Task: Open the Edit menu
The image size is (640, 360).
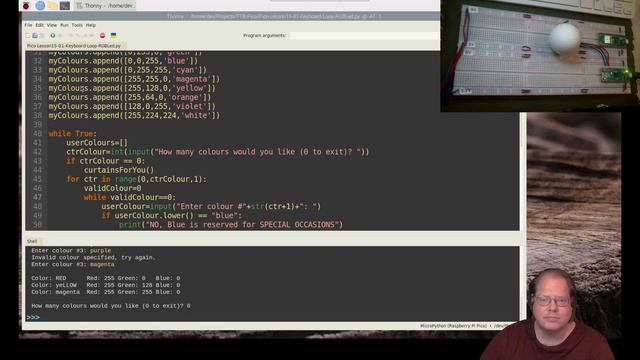Action: 39,25
